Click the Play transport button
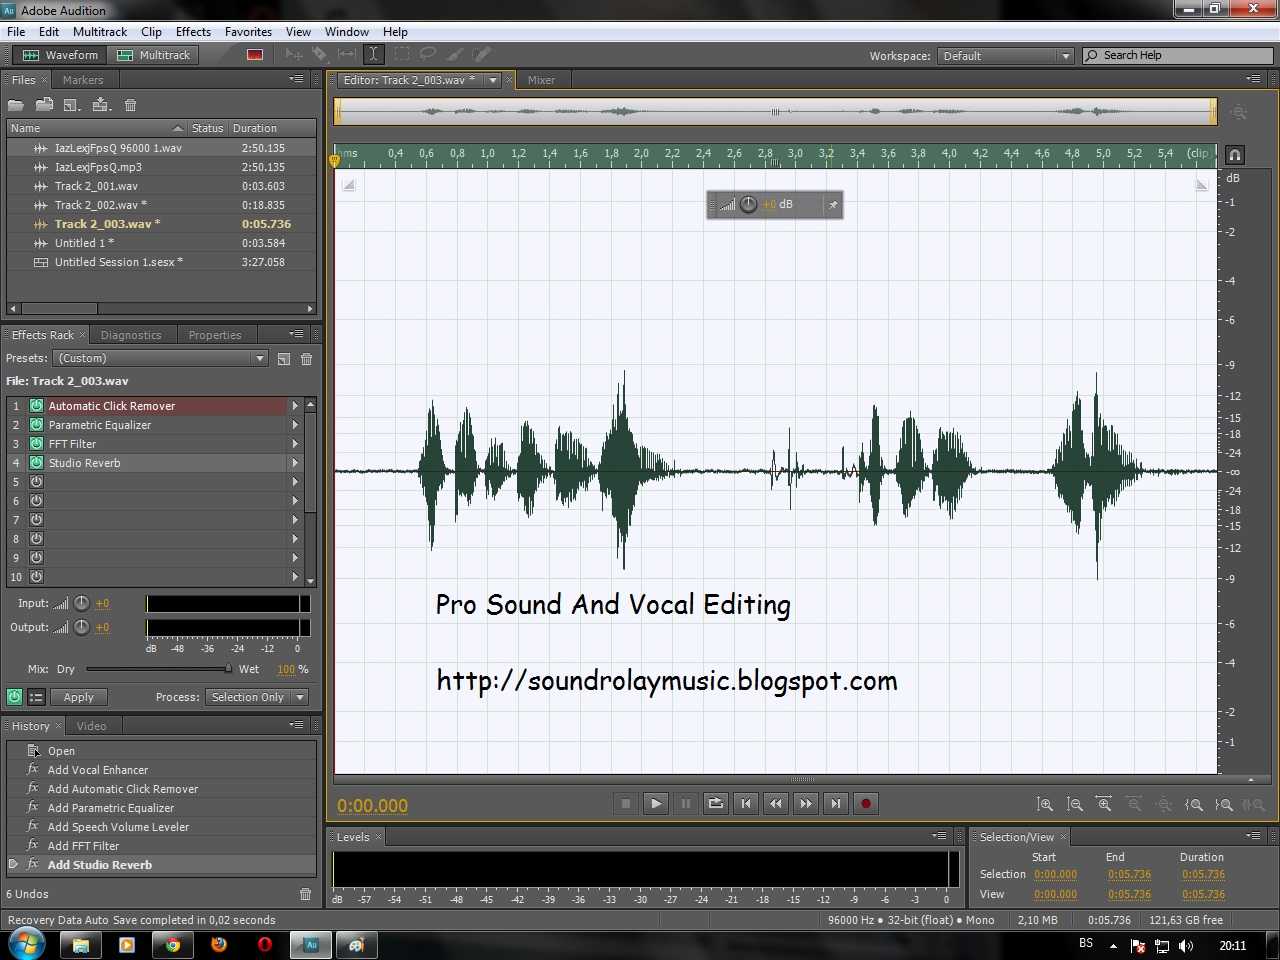Viewport: 1280px width, 960px height. coord(656,803)
